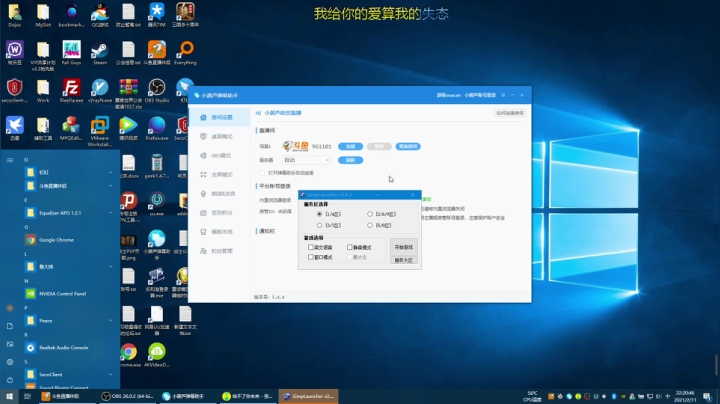Viewport: 720px width, 404px height.
Task: Open the OBS mode sidebar item
Action: click(219, 156)
